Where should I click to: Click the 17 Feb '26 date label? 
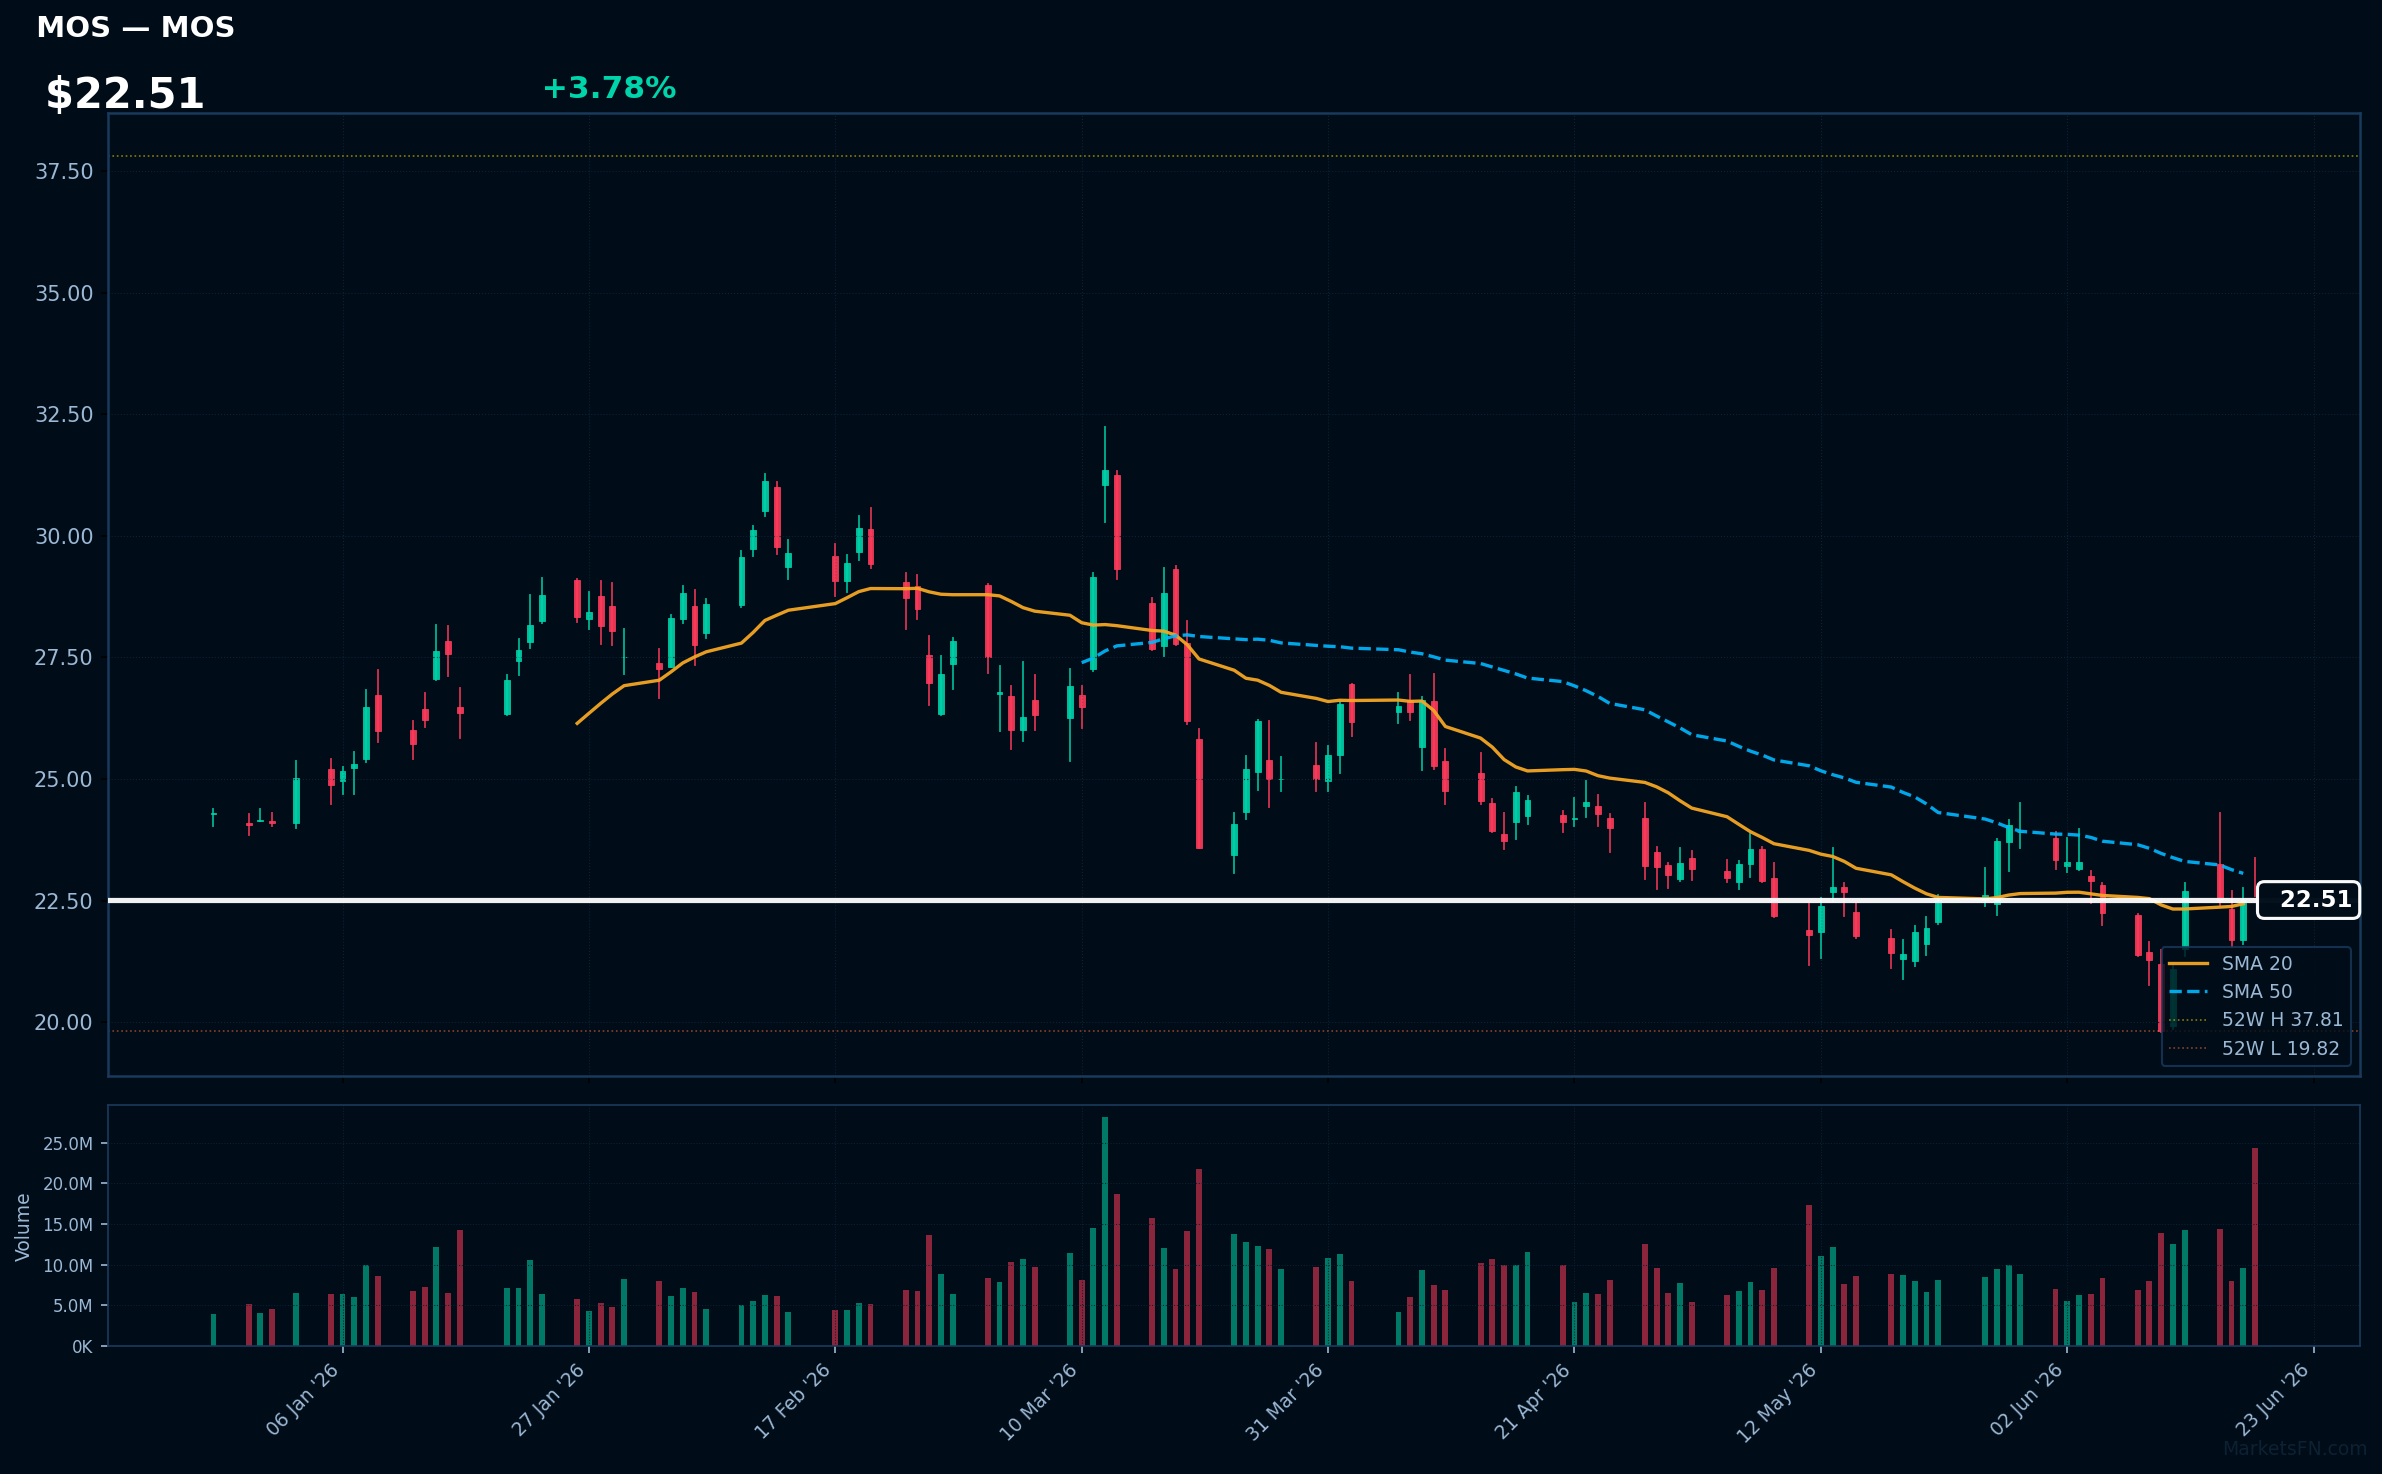[x=793, y=1400]
